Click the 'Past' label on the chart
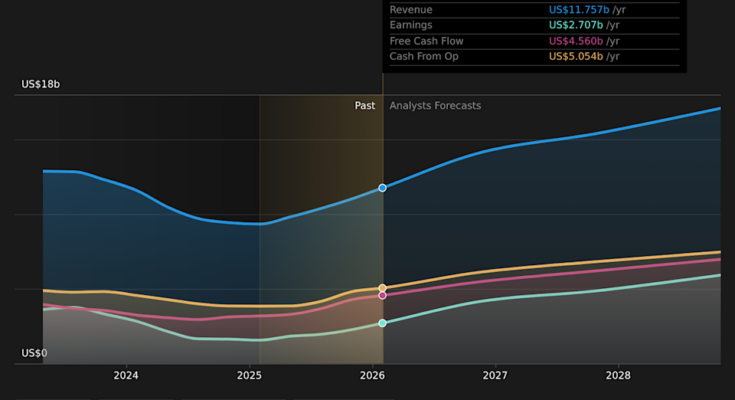Screen dimensions: 735x400 (365, 106)
